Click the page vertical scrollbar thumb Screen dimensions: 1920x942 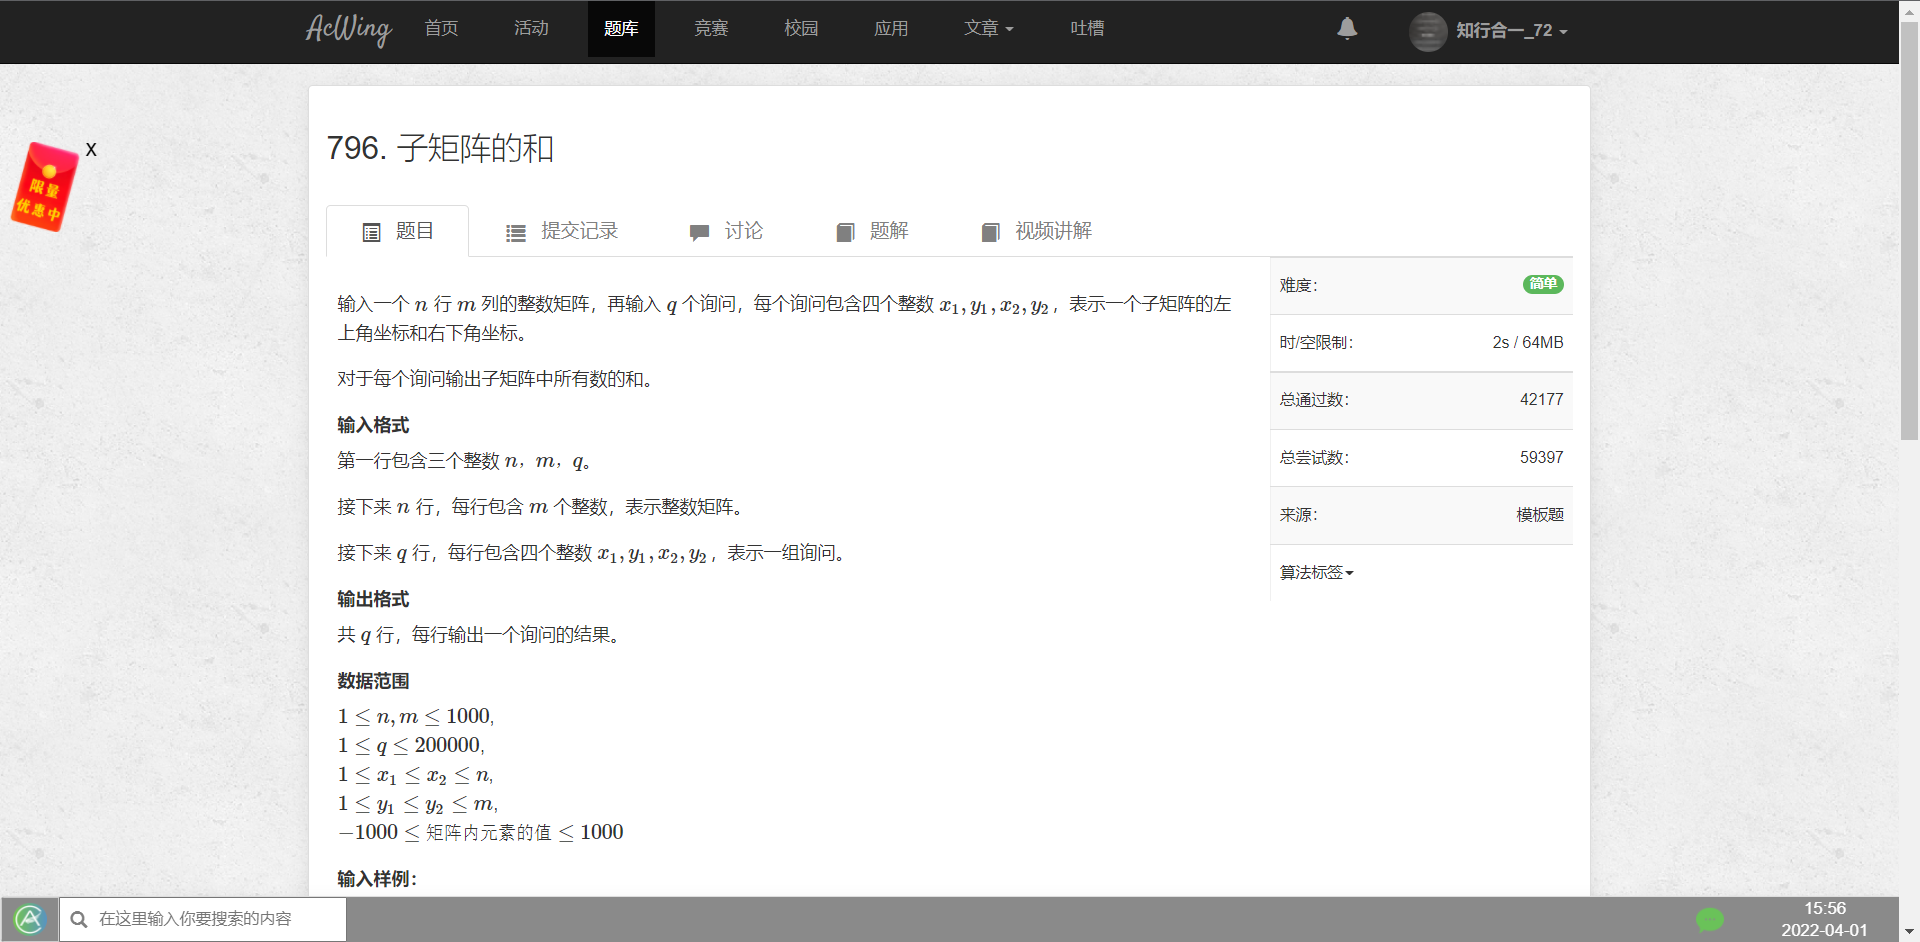pos(1909,230)
